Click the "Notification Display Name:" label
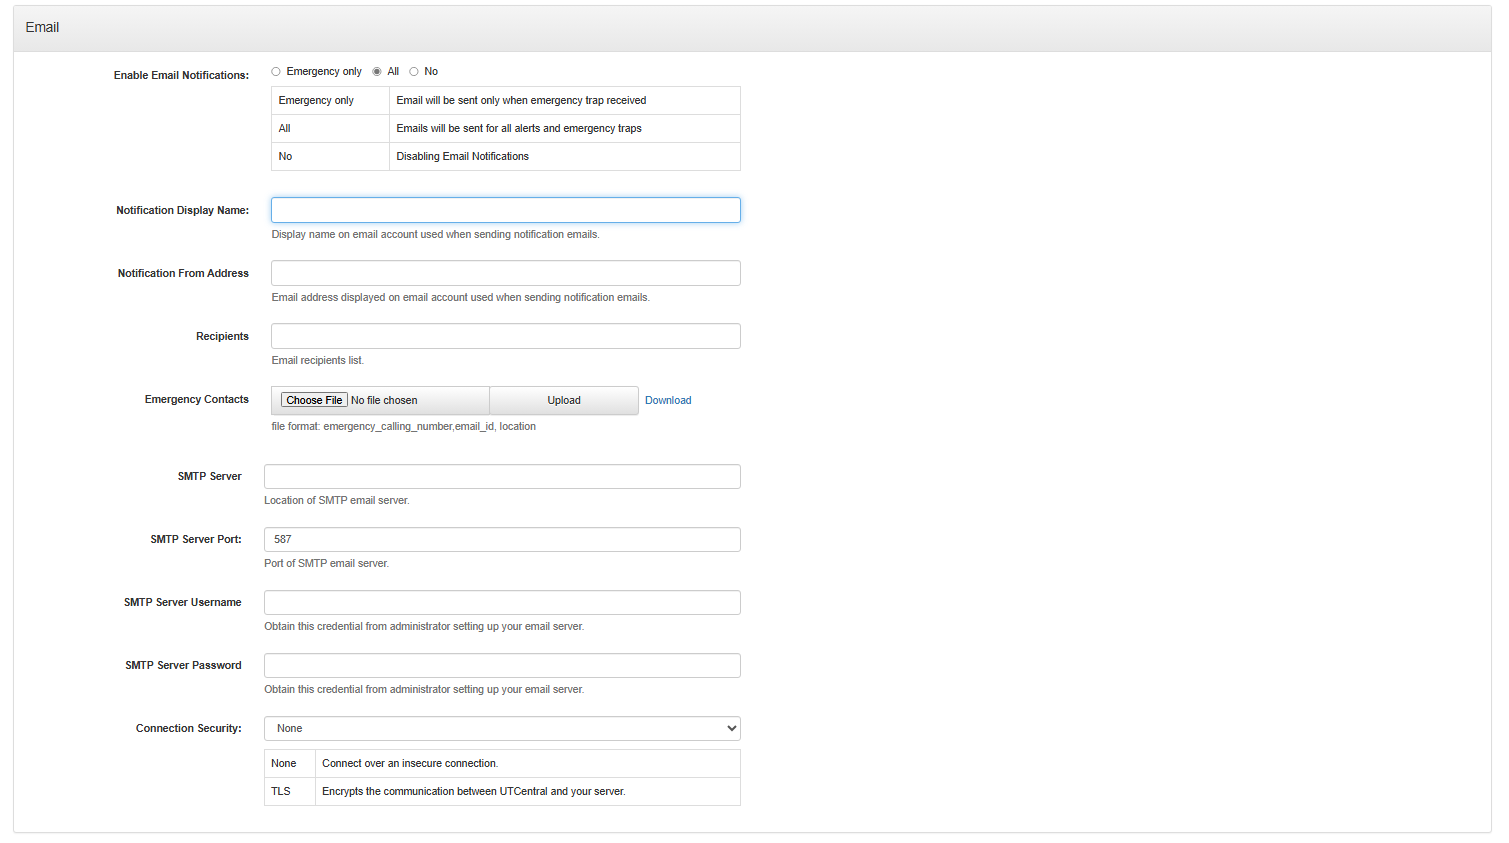 (183, 211)
